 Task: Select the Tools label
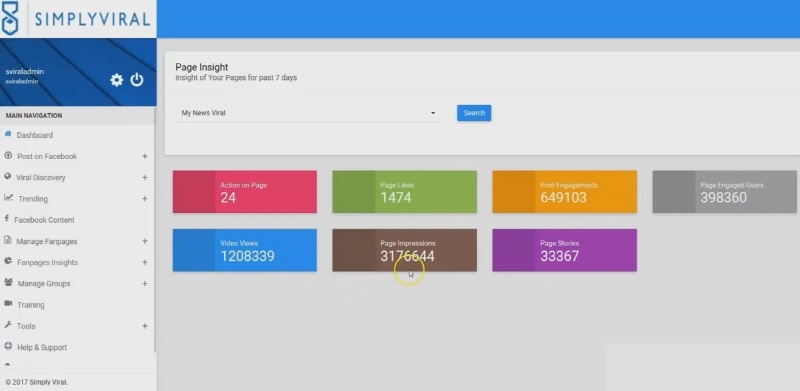coord(26,326)
